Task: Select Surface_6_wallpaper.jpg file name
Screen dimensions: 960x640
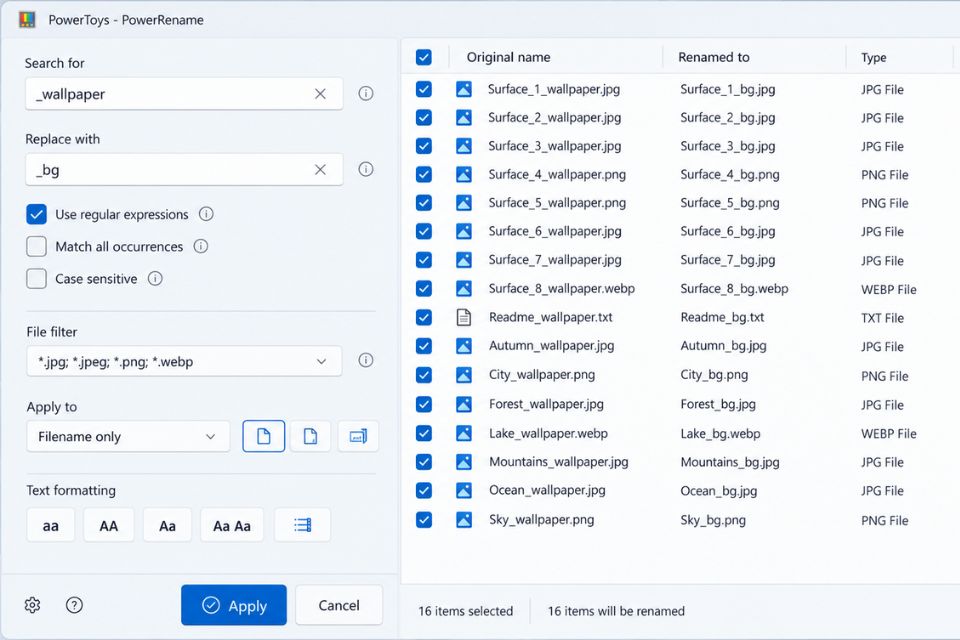Action: pos(555,231)
